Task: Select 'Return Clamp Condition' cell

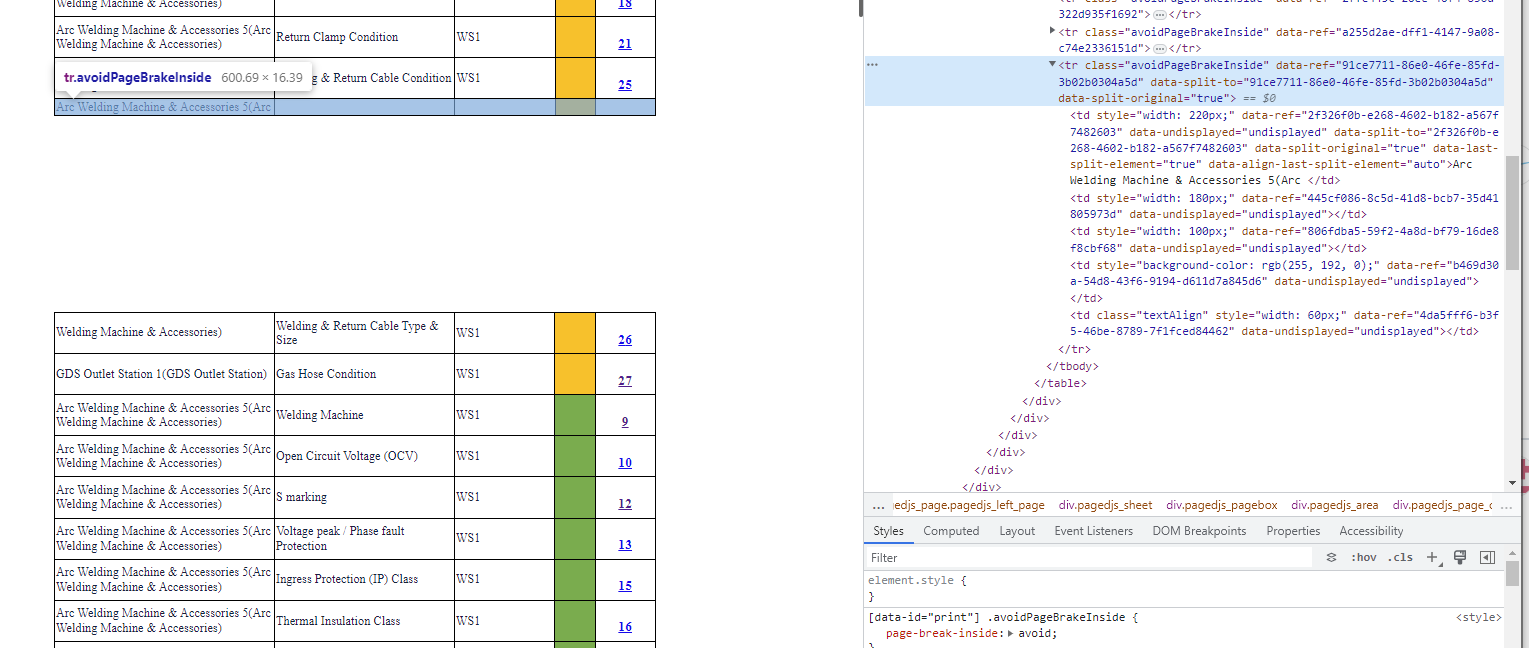Action: point(364,37)
